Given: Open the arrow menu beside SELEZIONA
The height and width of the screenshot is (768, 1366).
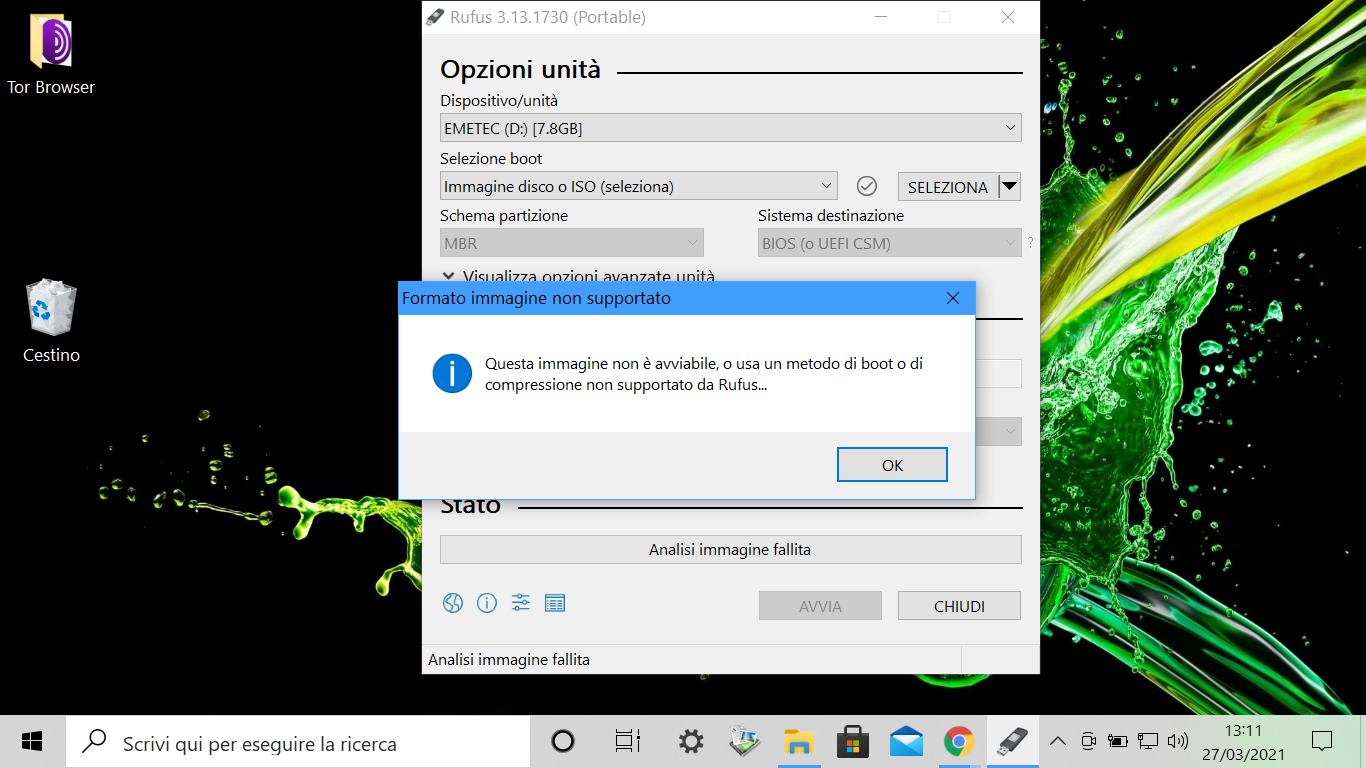Looking at the screenshot, I should pyautogui.click(x=1010, y=186).
